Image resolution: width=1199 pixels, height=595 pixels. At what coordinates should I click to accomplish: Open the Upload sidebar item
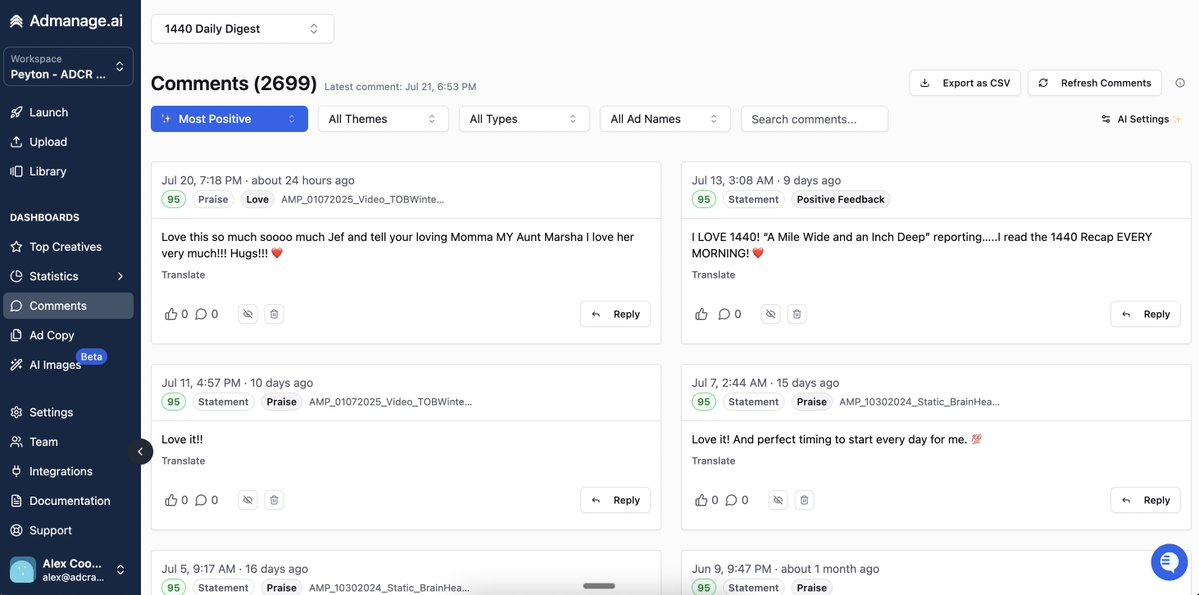[x=69, y=142]
